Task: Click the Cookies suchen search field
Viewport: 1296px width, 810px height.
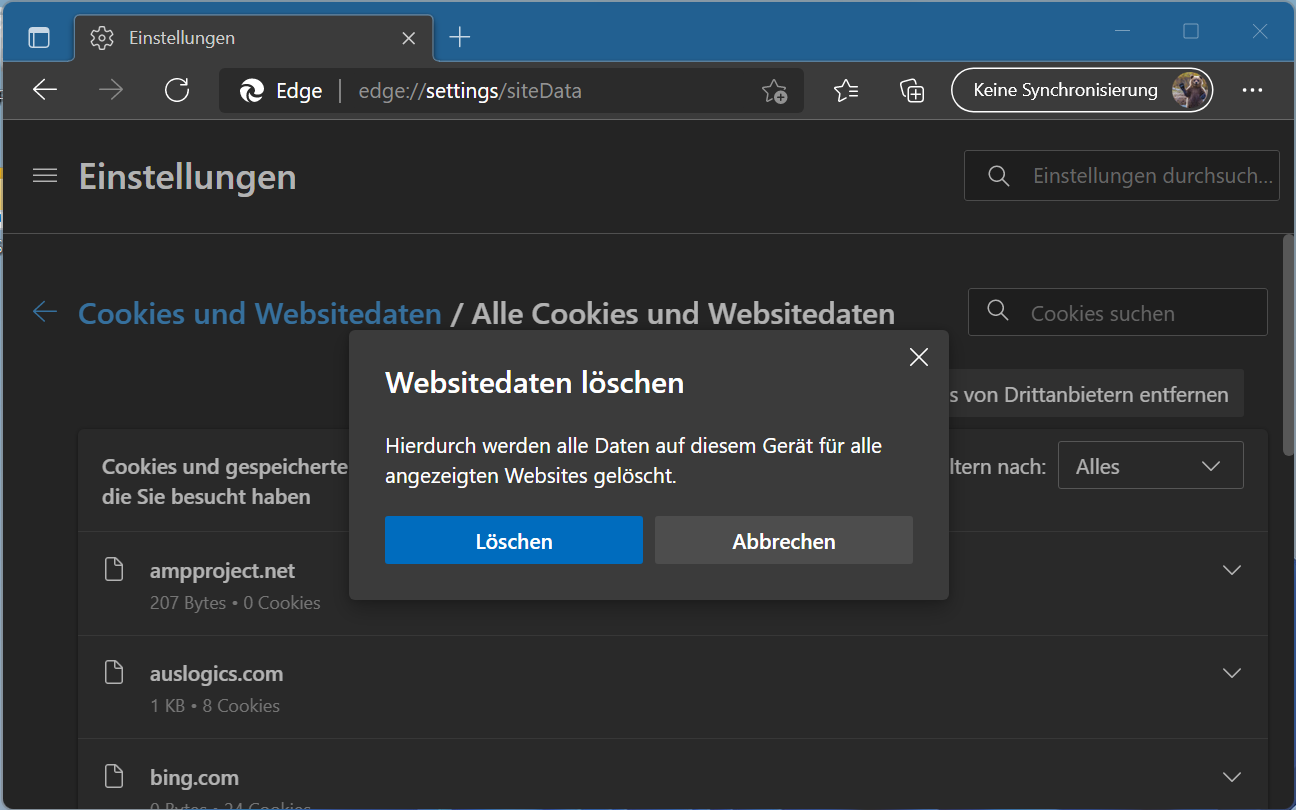Action: (1130, 313)
